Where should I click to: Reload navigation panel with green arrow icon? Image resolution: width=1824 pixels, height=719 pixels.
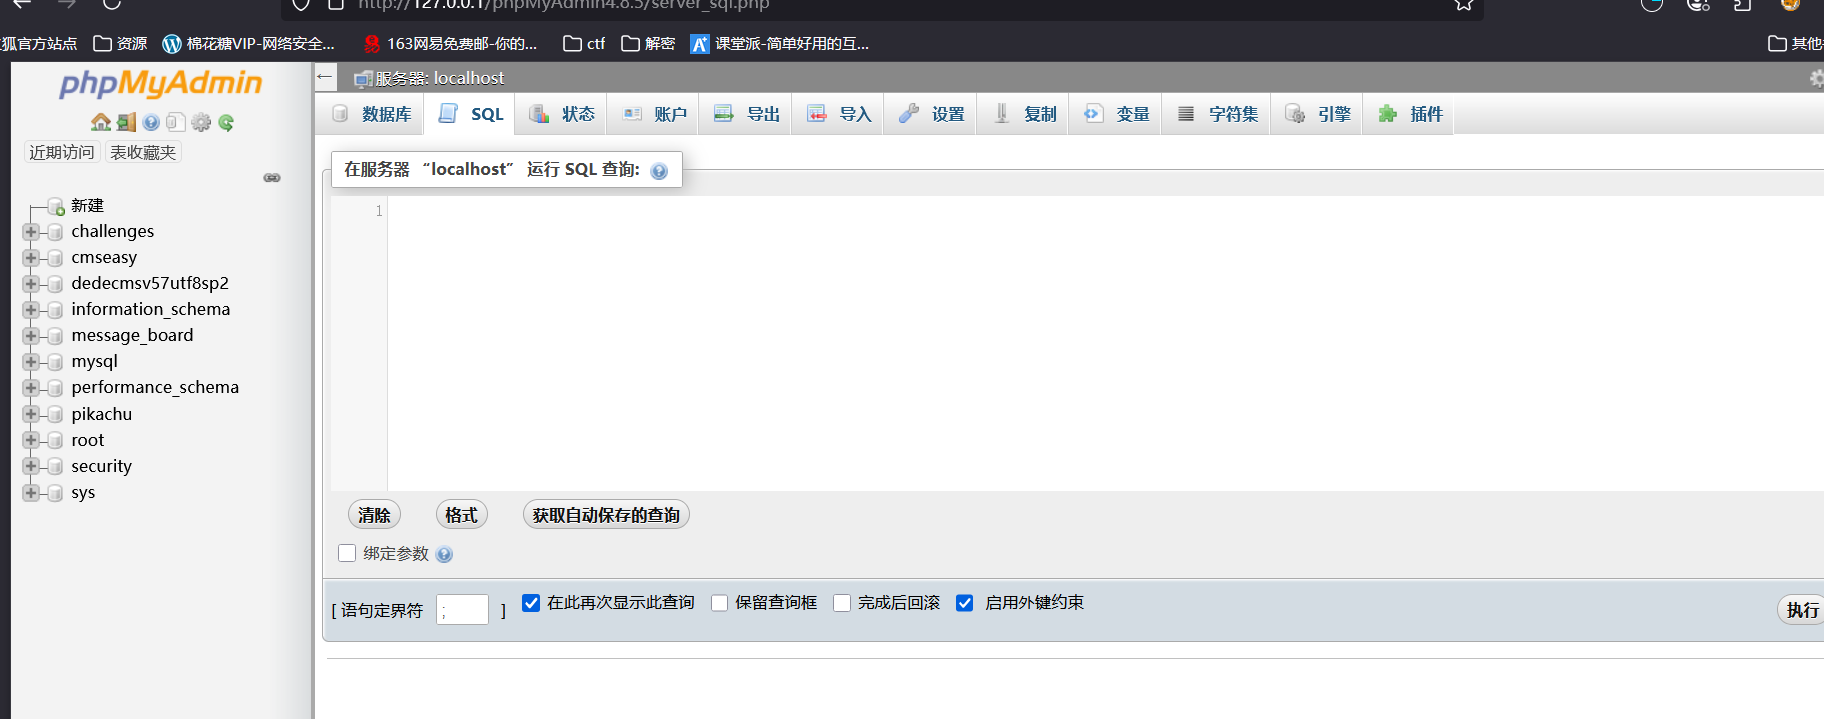click(226, 122)
